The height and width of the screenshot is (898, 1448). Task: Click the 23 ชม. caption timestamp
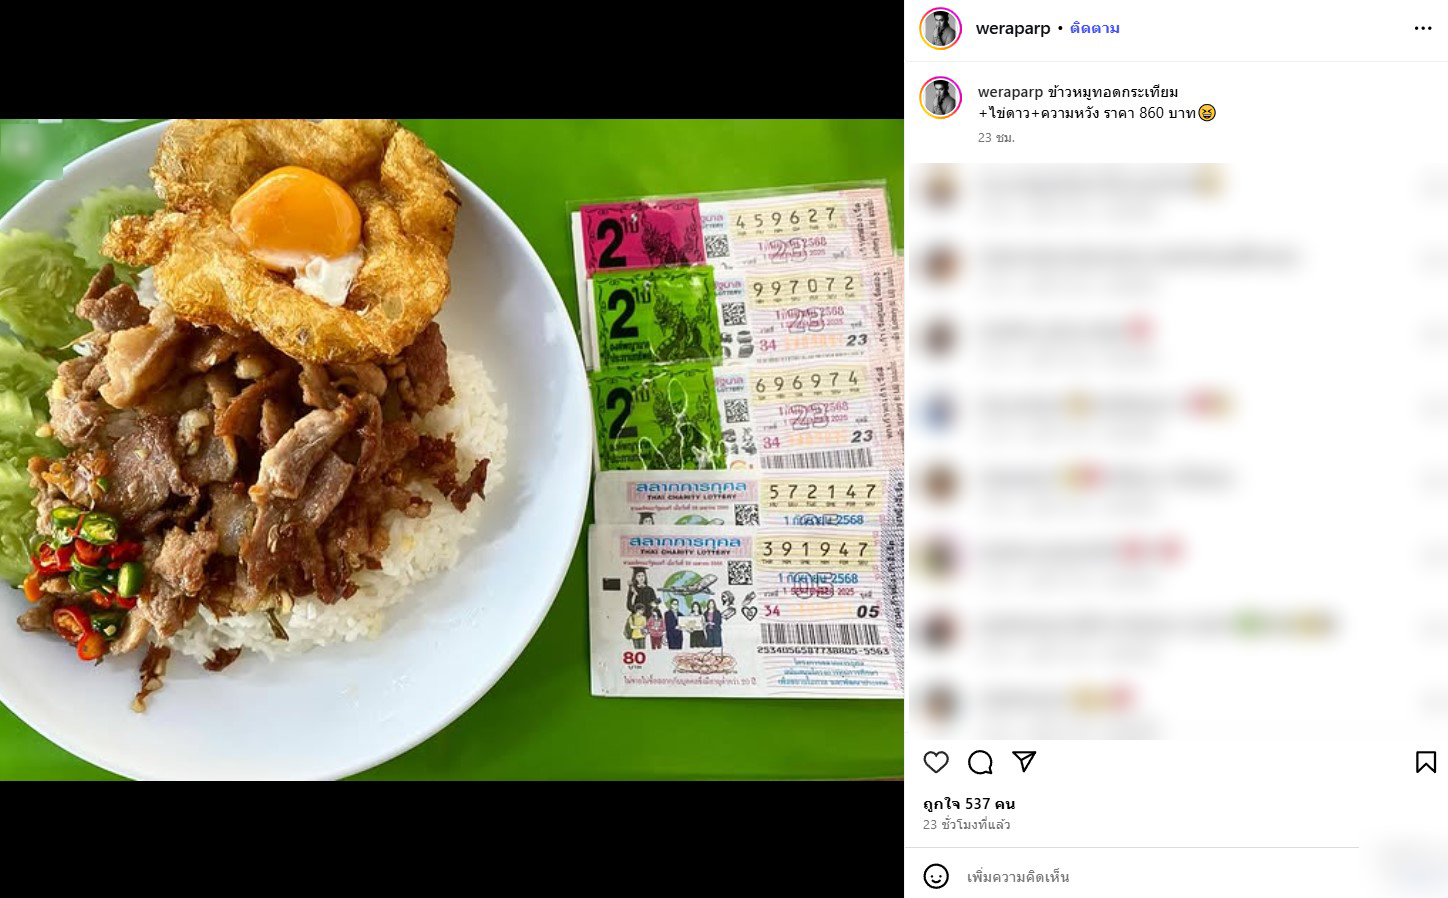(996, 138)
